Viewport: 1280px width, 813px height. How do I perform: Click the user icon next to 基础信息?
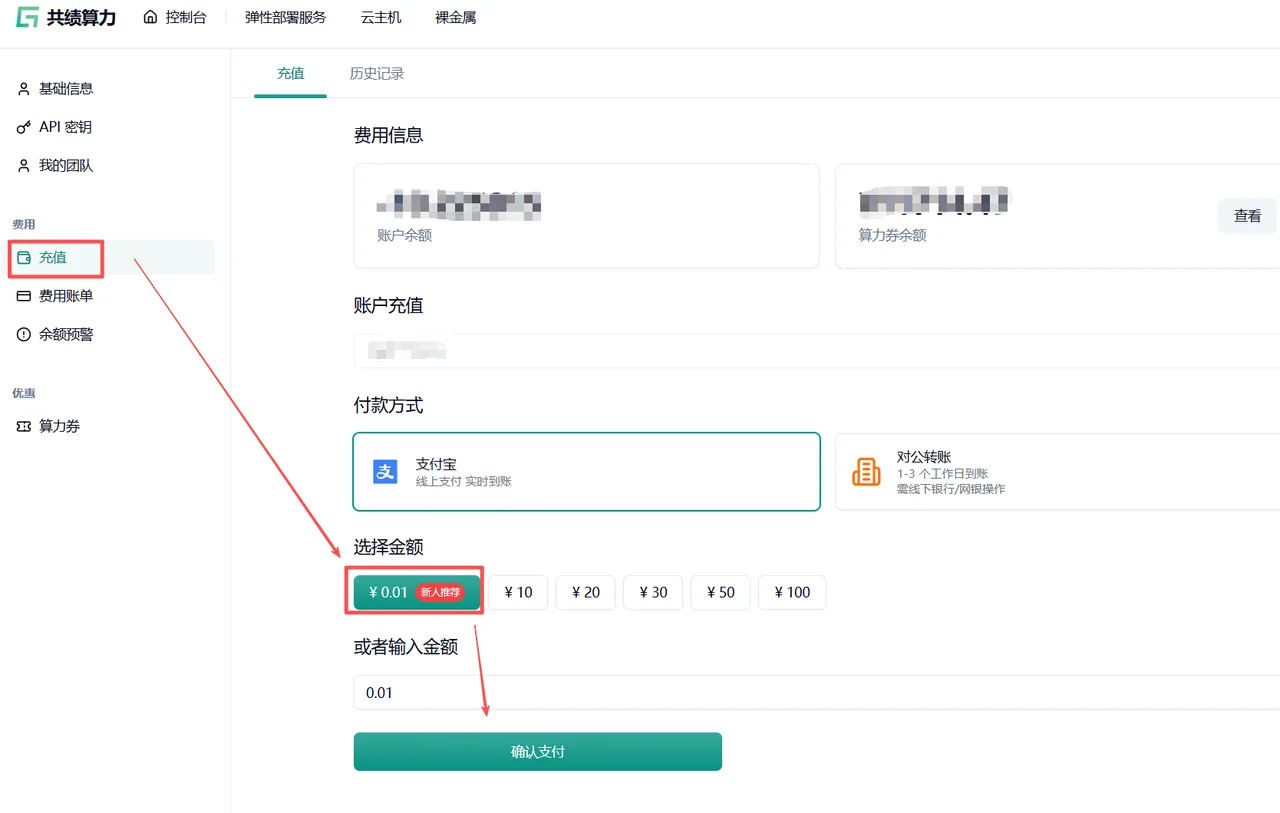[24, 89]
